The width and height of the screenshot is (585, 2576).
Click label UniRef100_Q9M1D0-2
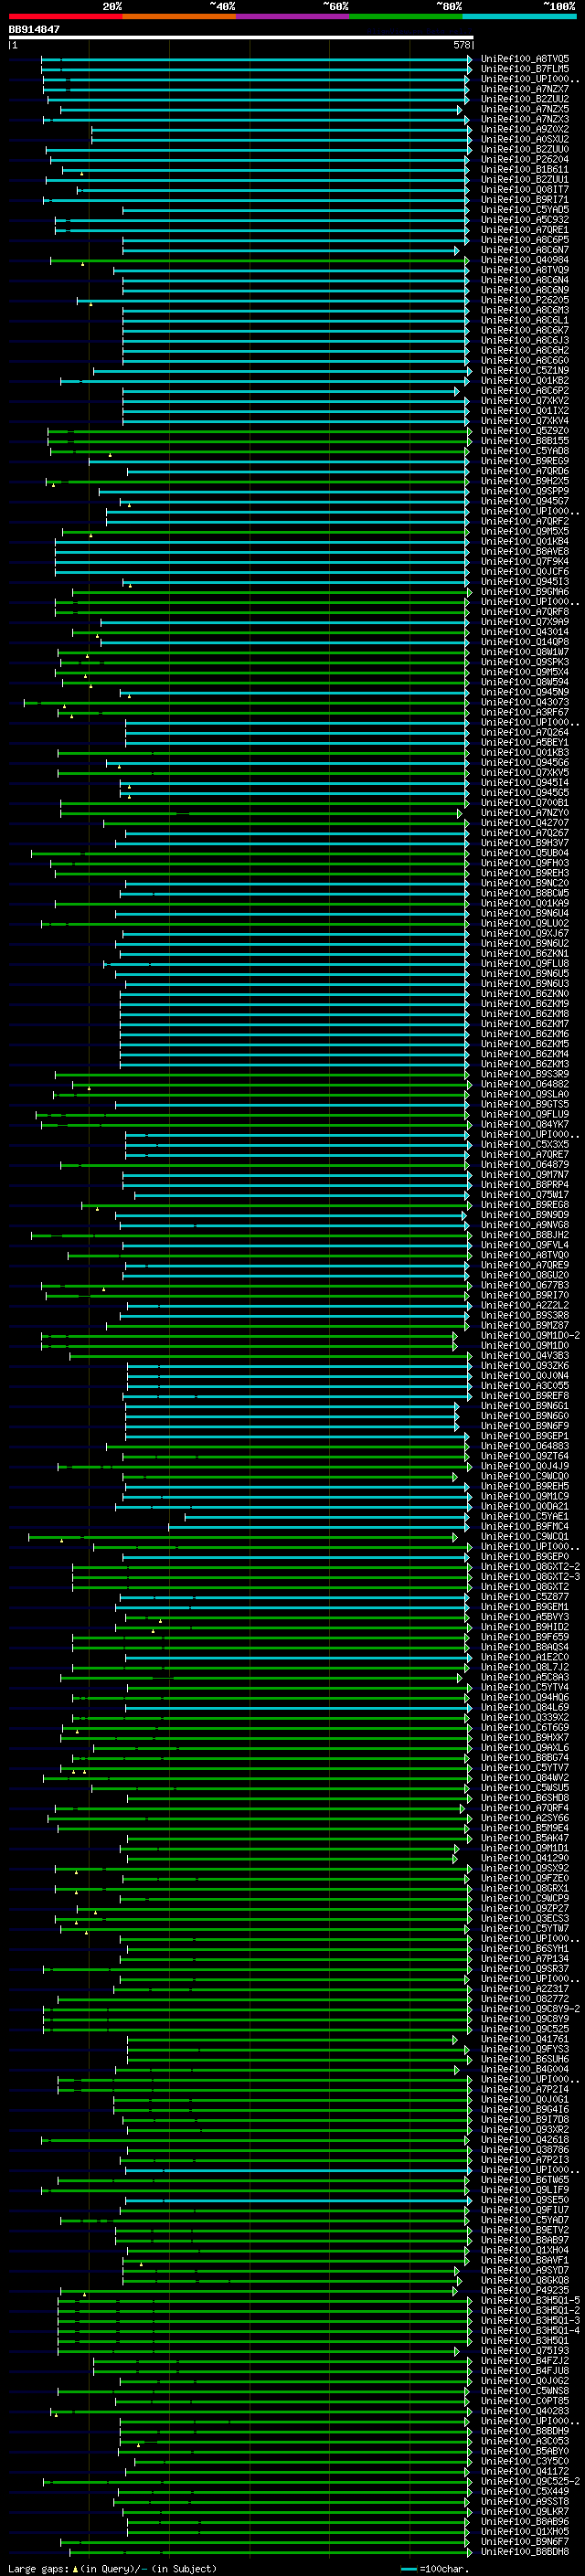[x=530, y=1336]
